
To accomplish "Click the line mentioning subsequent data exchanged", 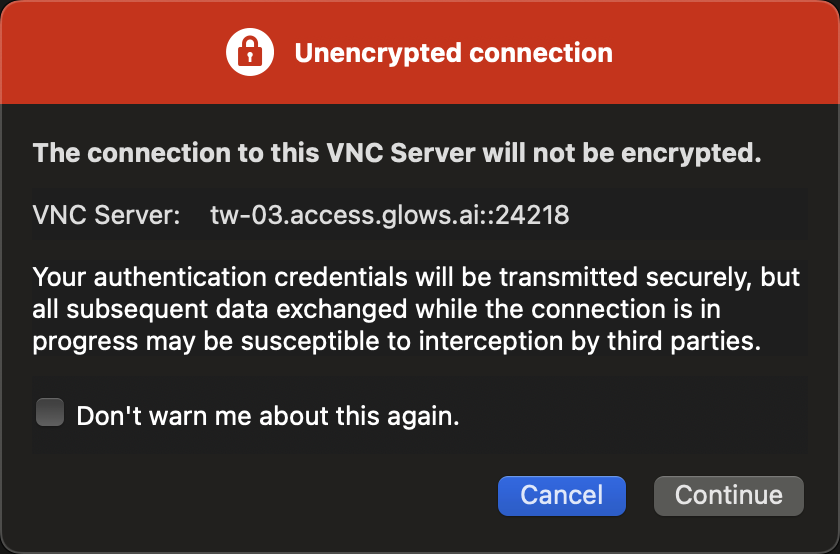I will coord(376,309).
